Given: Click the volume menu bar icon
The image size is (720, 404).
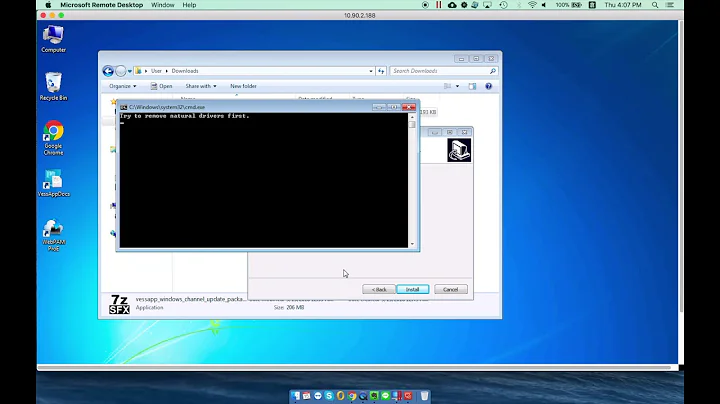Looking at the screenshot, I should pyautogui.click(x=544, y=5).
